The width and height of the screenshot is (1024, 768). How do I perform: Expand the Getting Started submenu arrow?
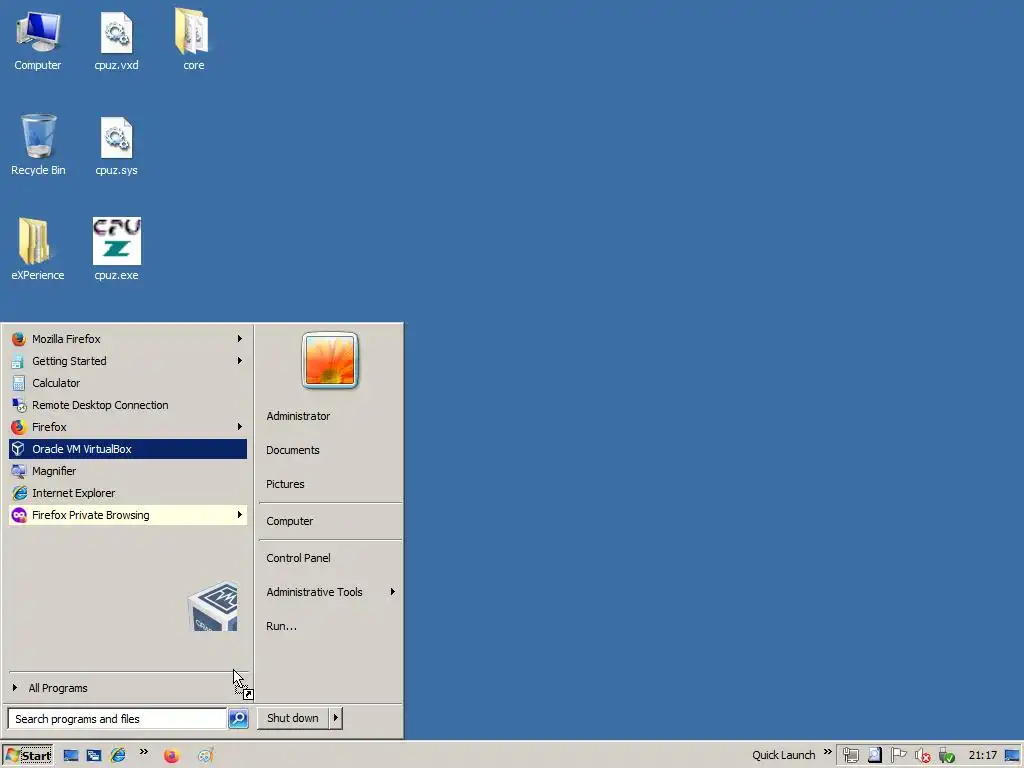tap(240, 361)
